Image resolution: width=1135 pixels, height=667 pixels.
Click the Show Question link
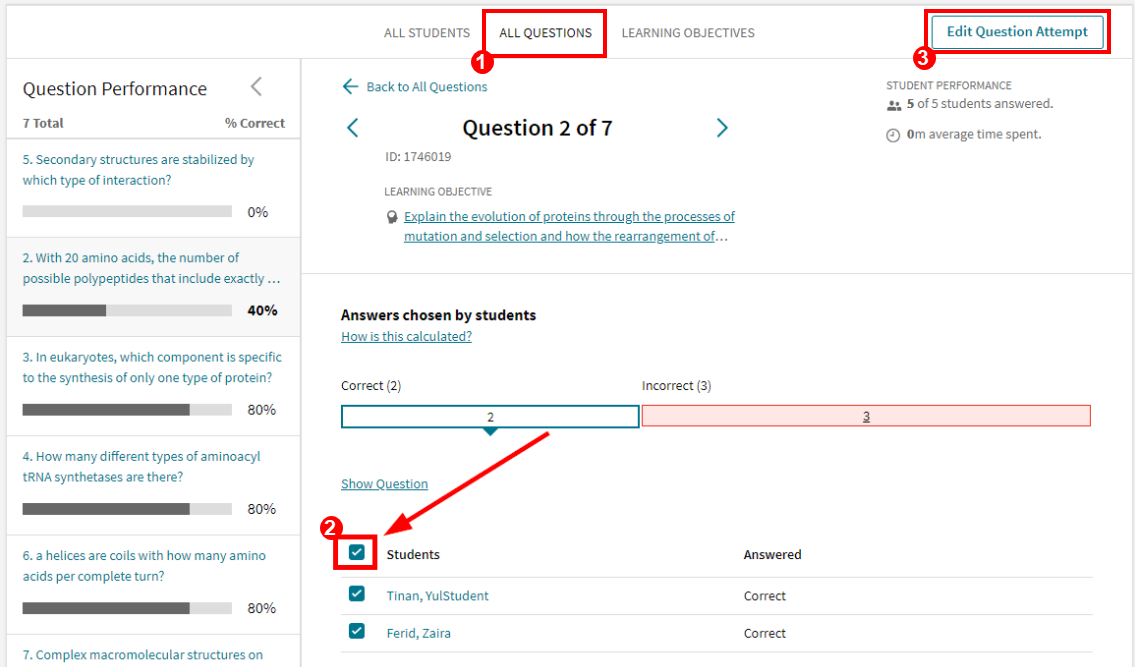click(x=384, y=483)
